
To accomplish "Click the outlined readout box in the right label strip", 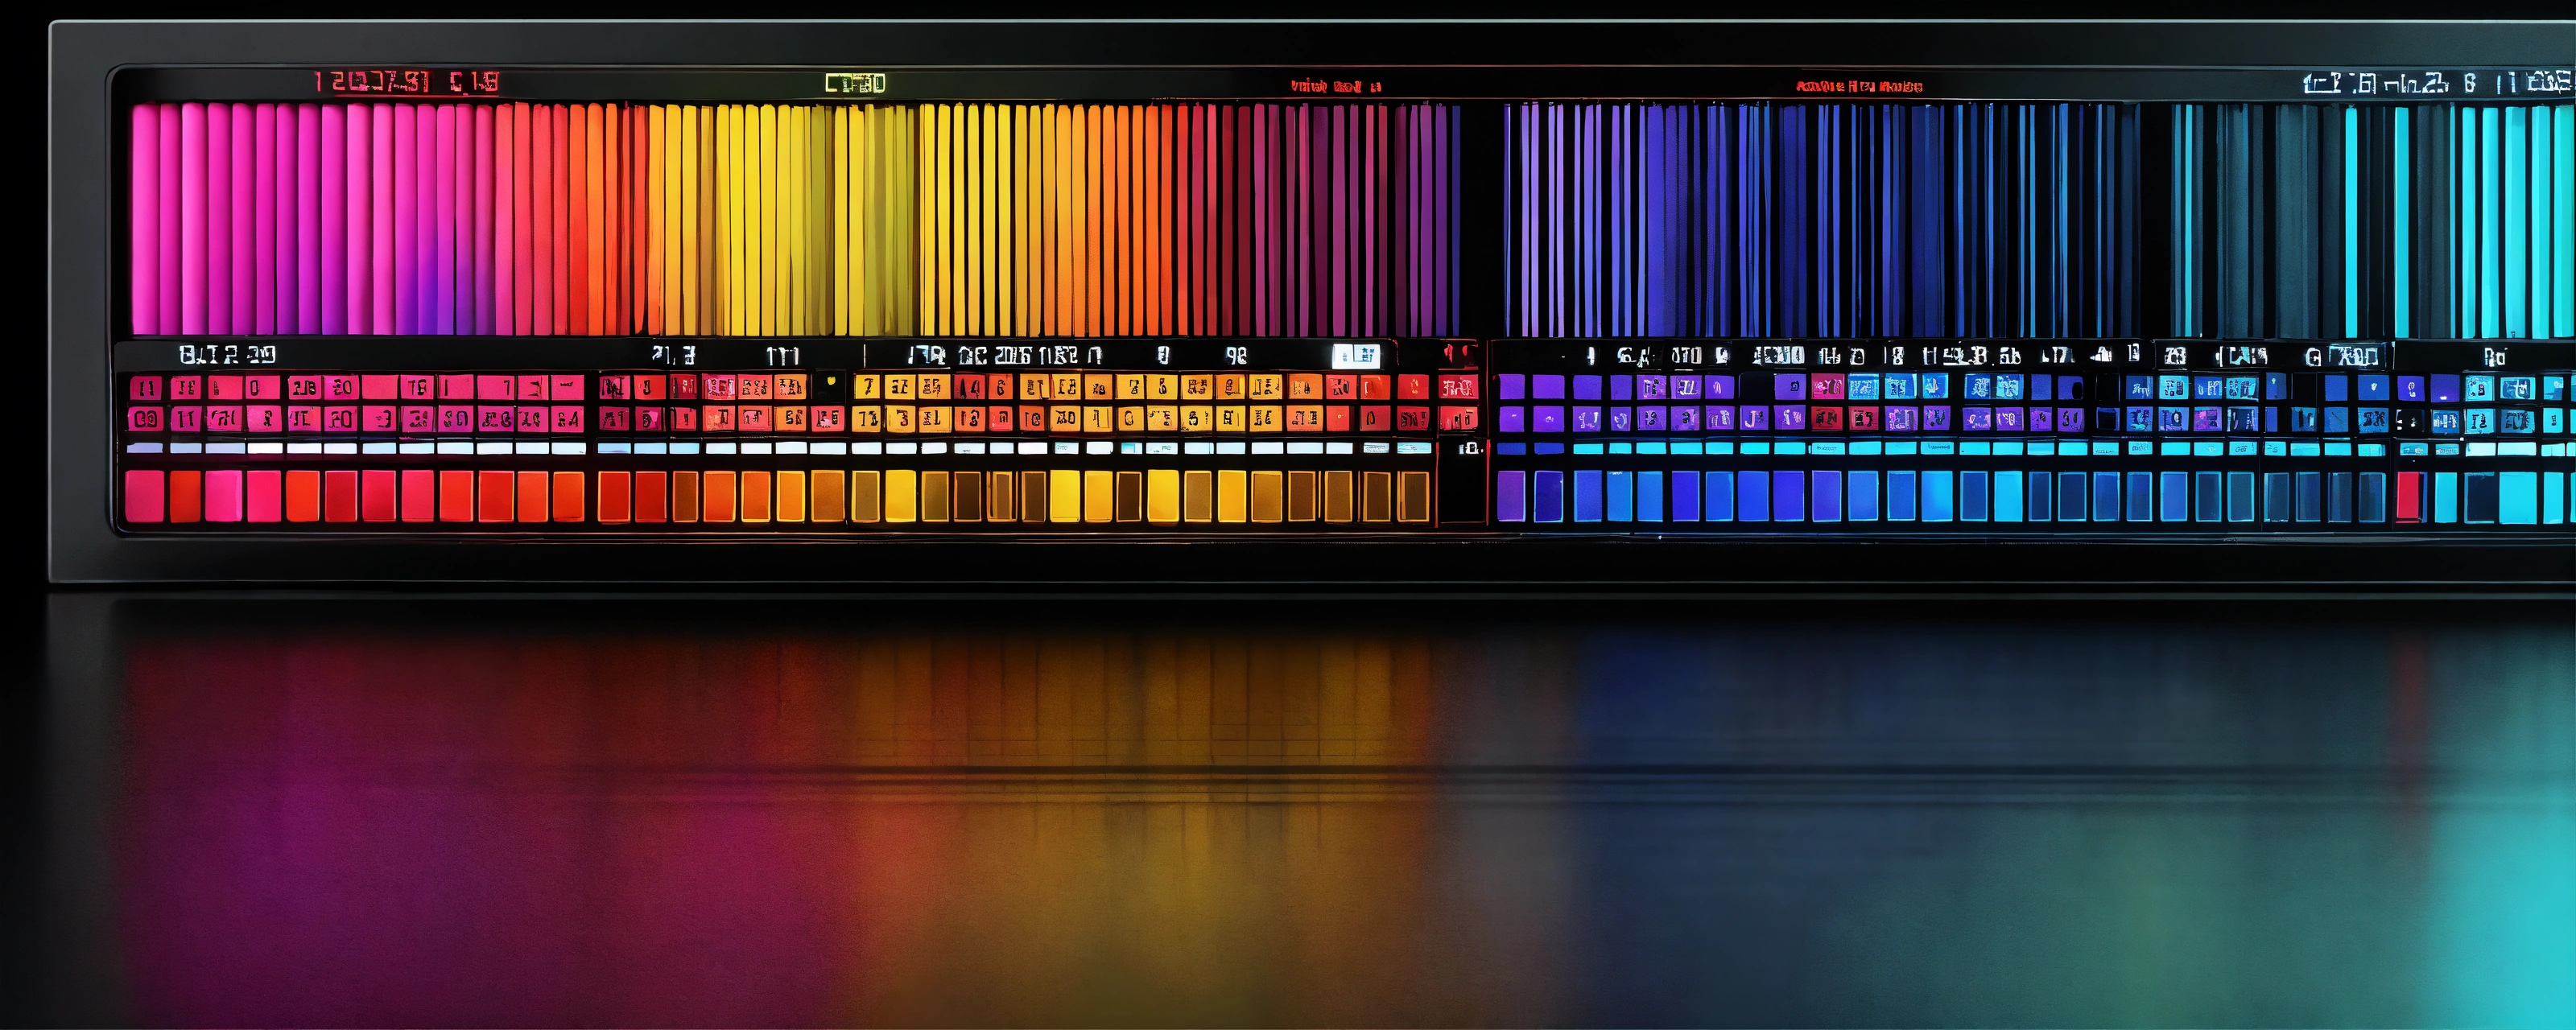I will [x=2359, y=356].
